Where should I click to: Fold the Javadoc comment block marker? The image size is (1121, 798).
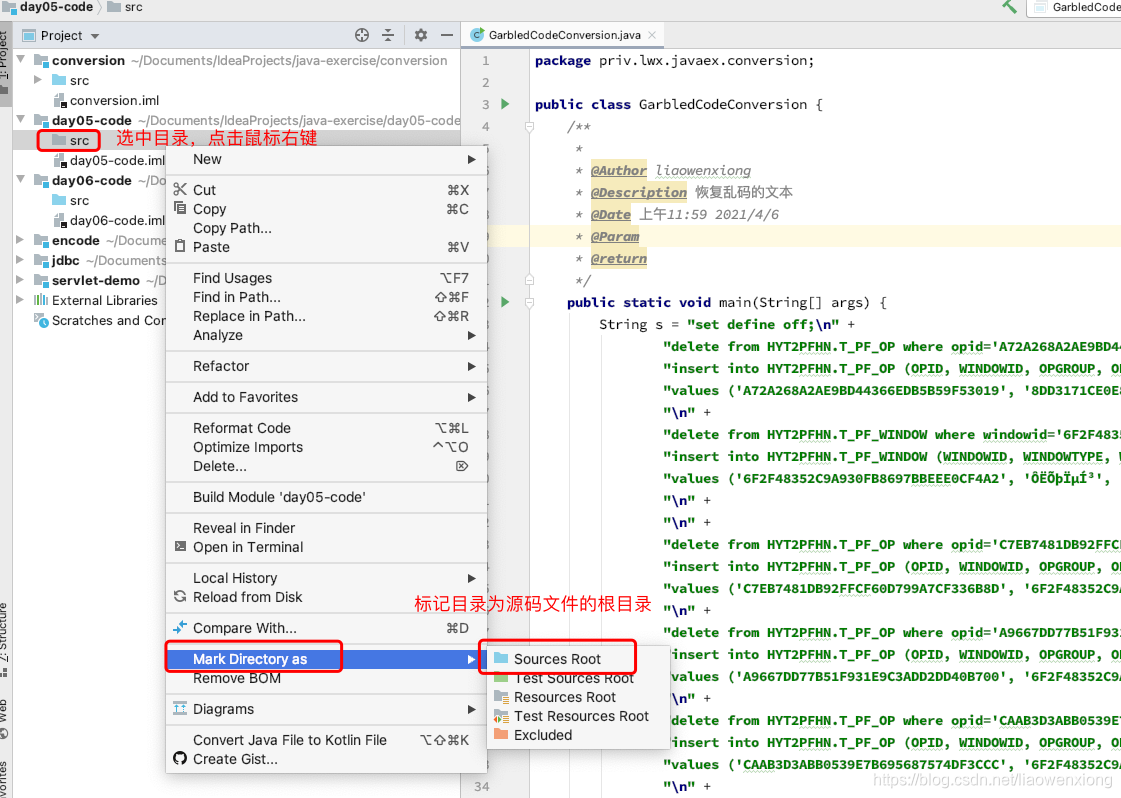pos(529,127)
